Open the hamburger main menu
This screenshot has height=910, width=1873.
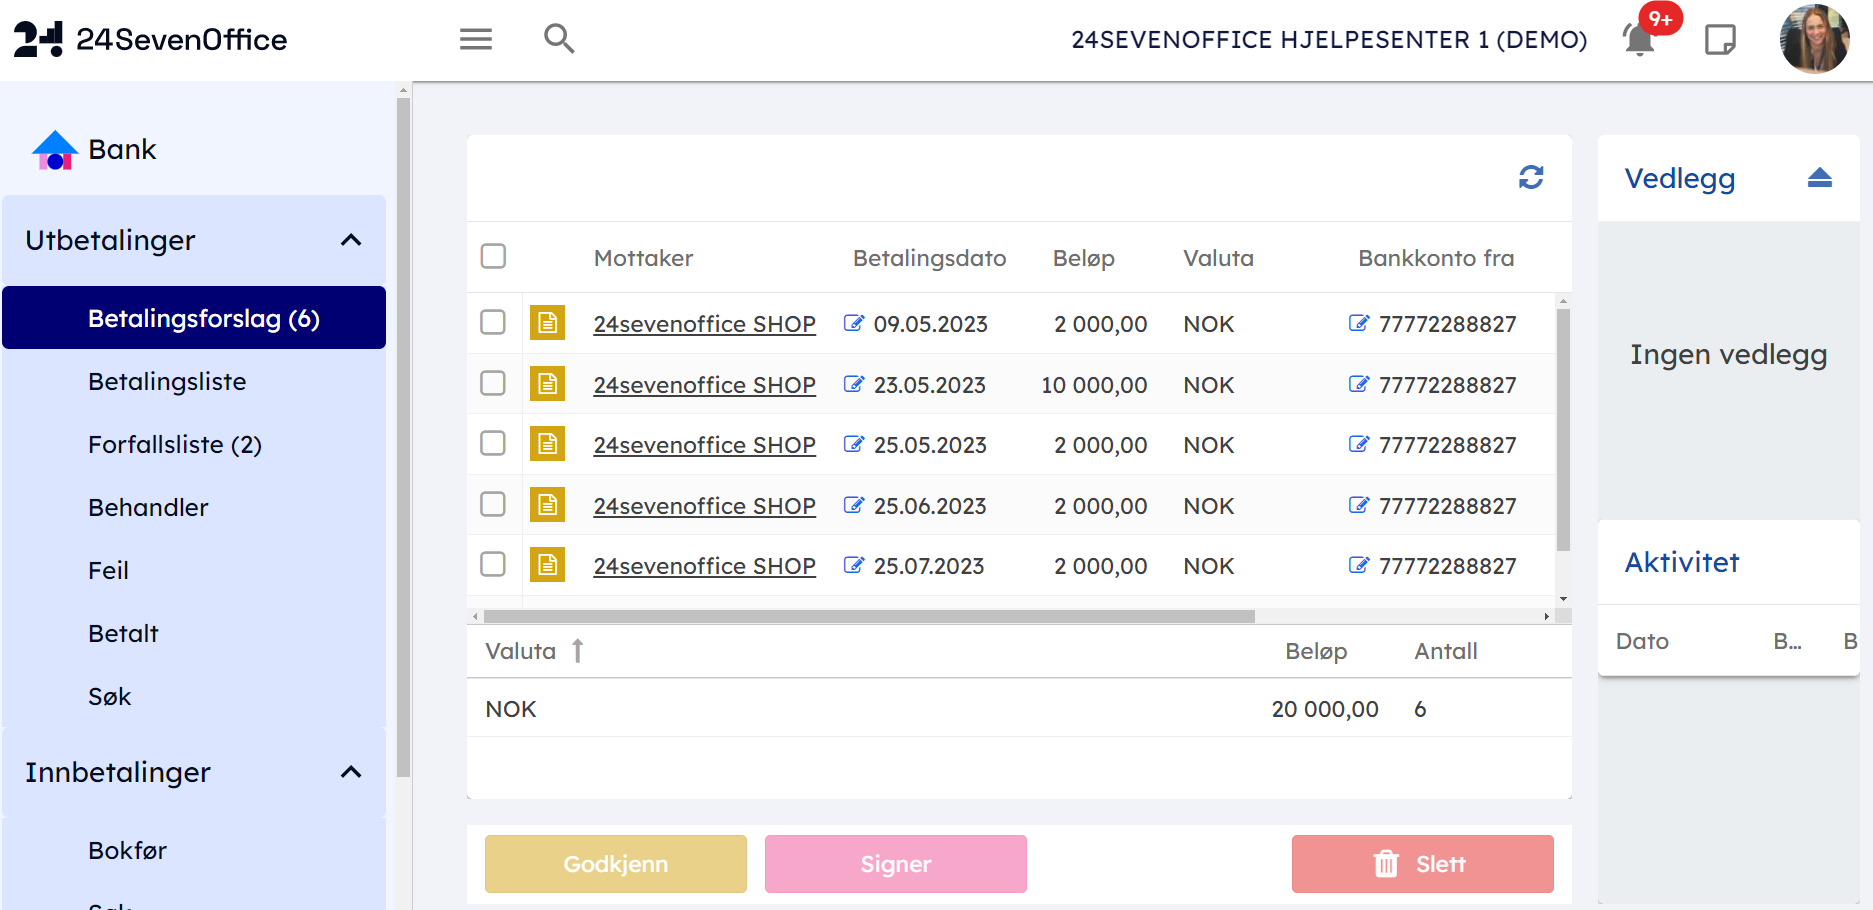475,39
